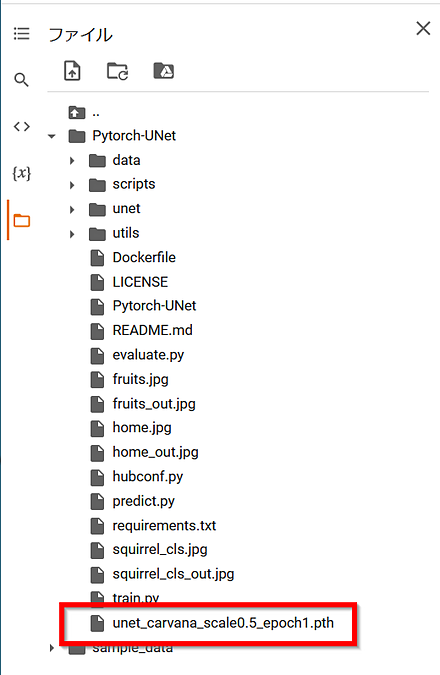This screenshot has width=440, height=675.
Task: Open the search icon in left sidebar
Action: (x=21, y=80)
